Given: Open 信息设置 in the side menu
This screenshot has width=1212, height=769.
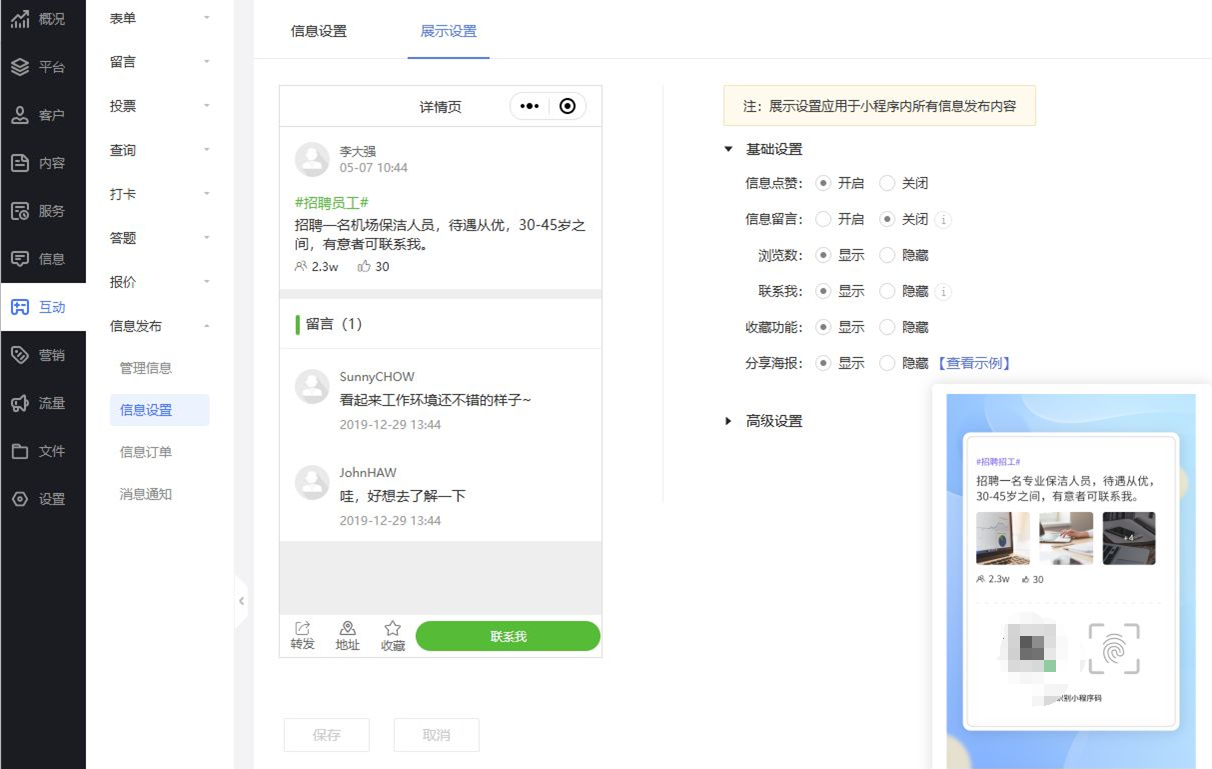Looking at the screenshot, I should pyautogui.click(x=159, y=410).
